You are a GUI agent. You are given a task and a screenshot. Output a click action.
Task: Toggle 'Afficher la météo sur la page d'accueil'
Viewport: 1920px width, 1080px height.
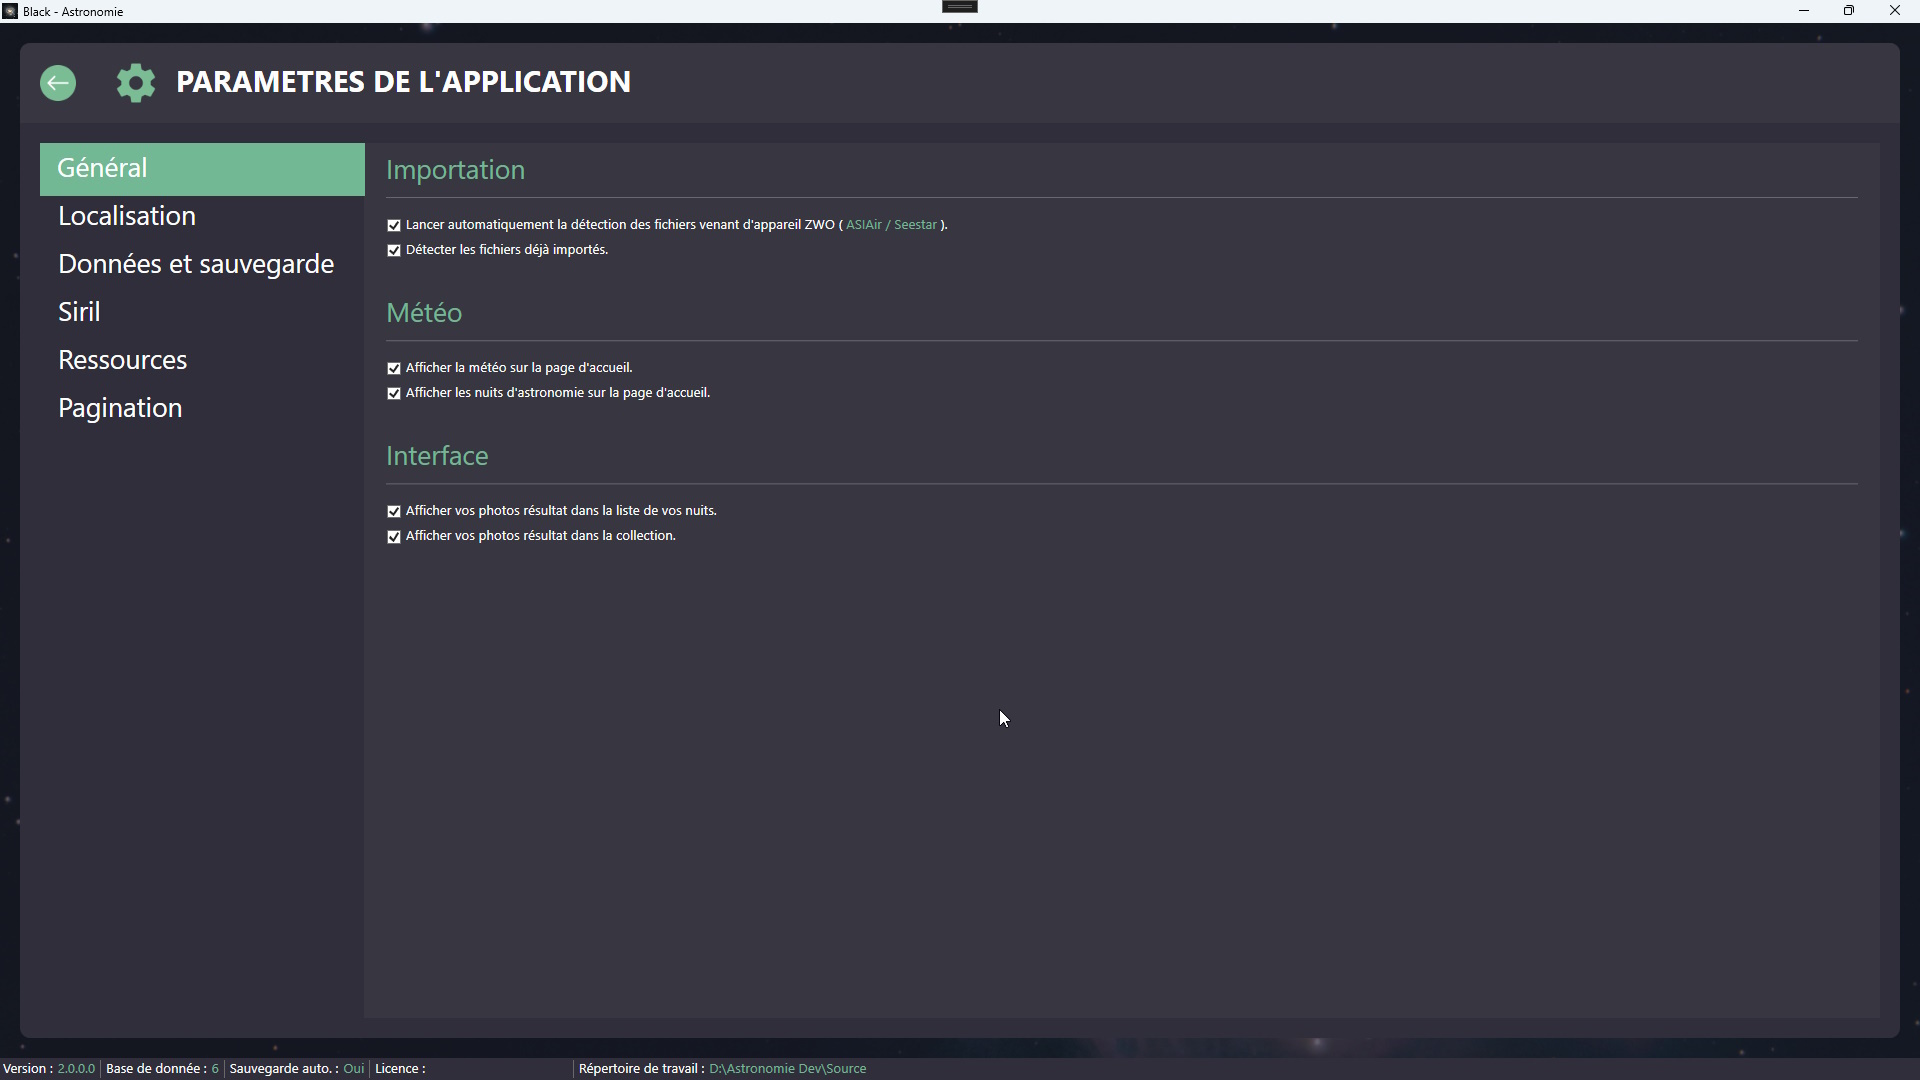click(393, 368)
